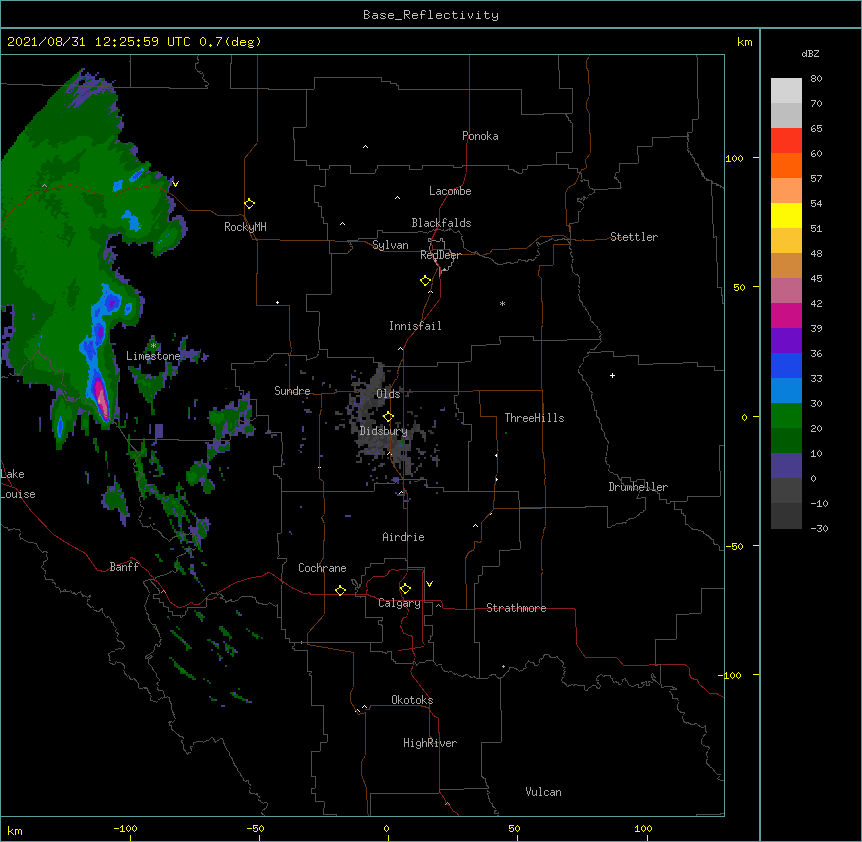Select the Olds label

click(x=388, y=394)
